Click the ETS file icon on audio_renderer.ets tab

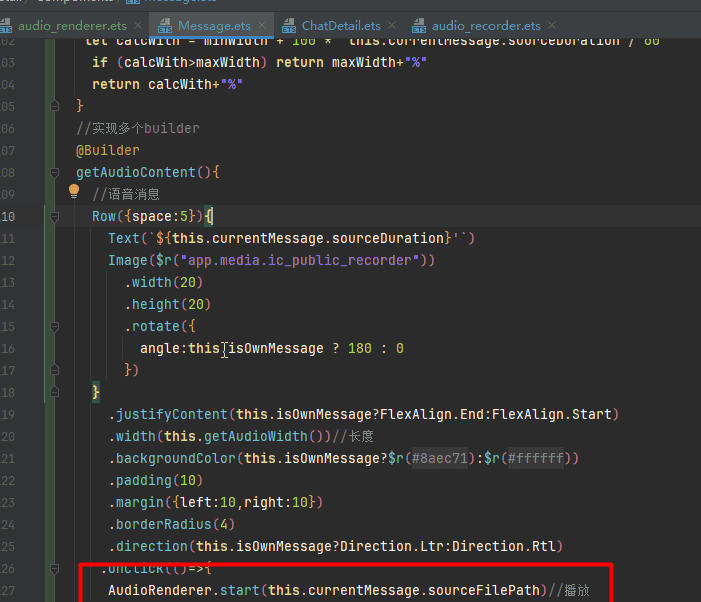(x=6, y=26)
